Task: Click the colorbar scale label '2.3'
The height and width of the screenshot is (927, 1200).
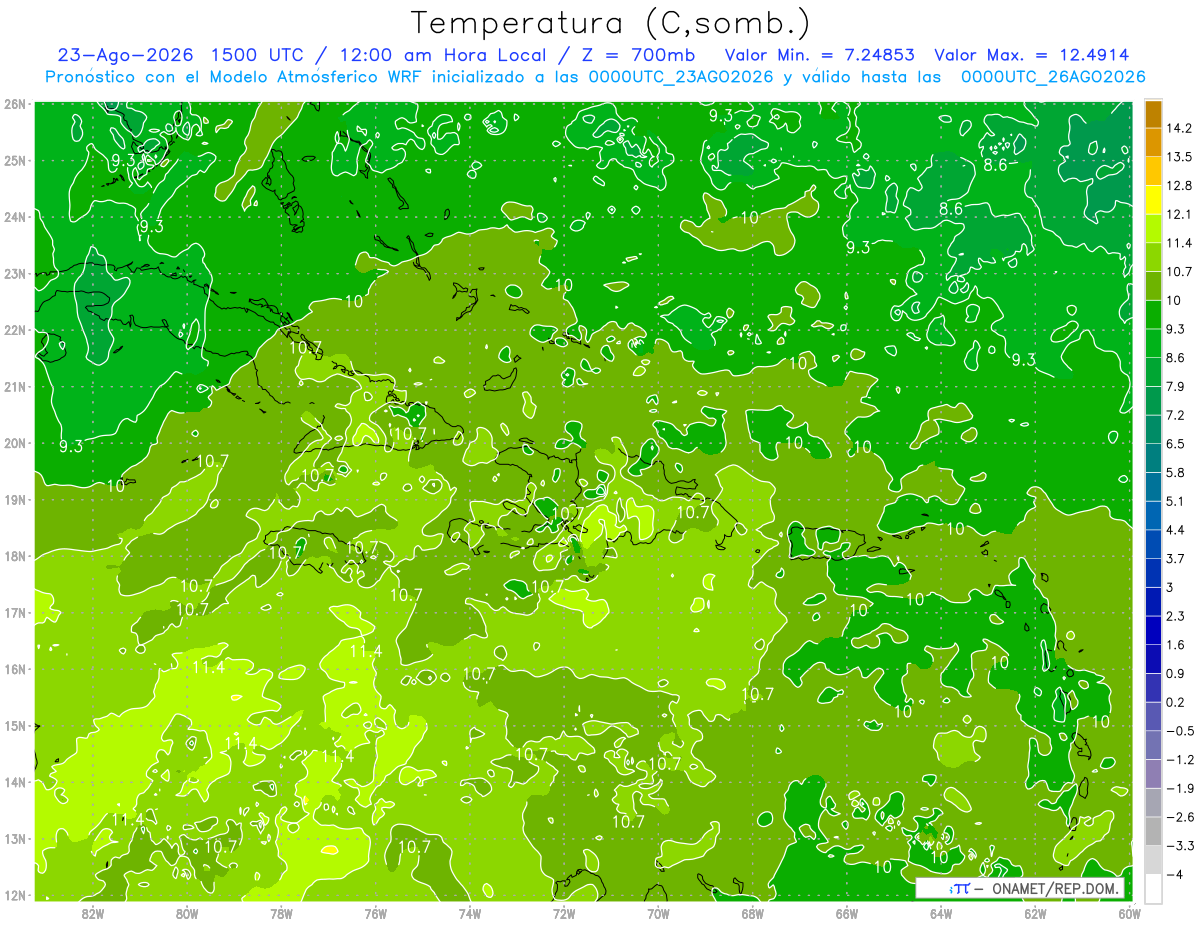Action: [1175, 616]
